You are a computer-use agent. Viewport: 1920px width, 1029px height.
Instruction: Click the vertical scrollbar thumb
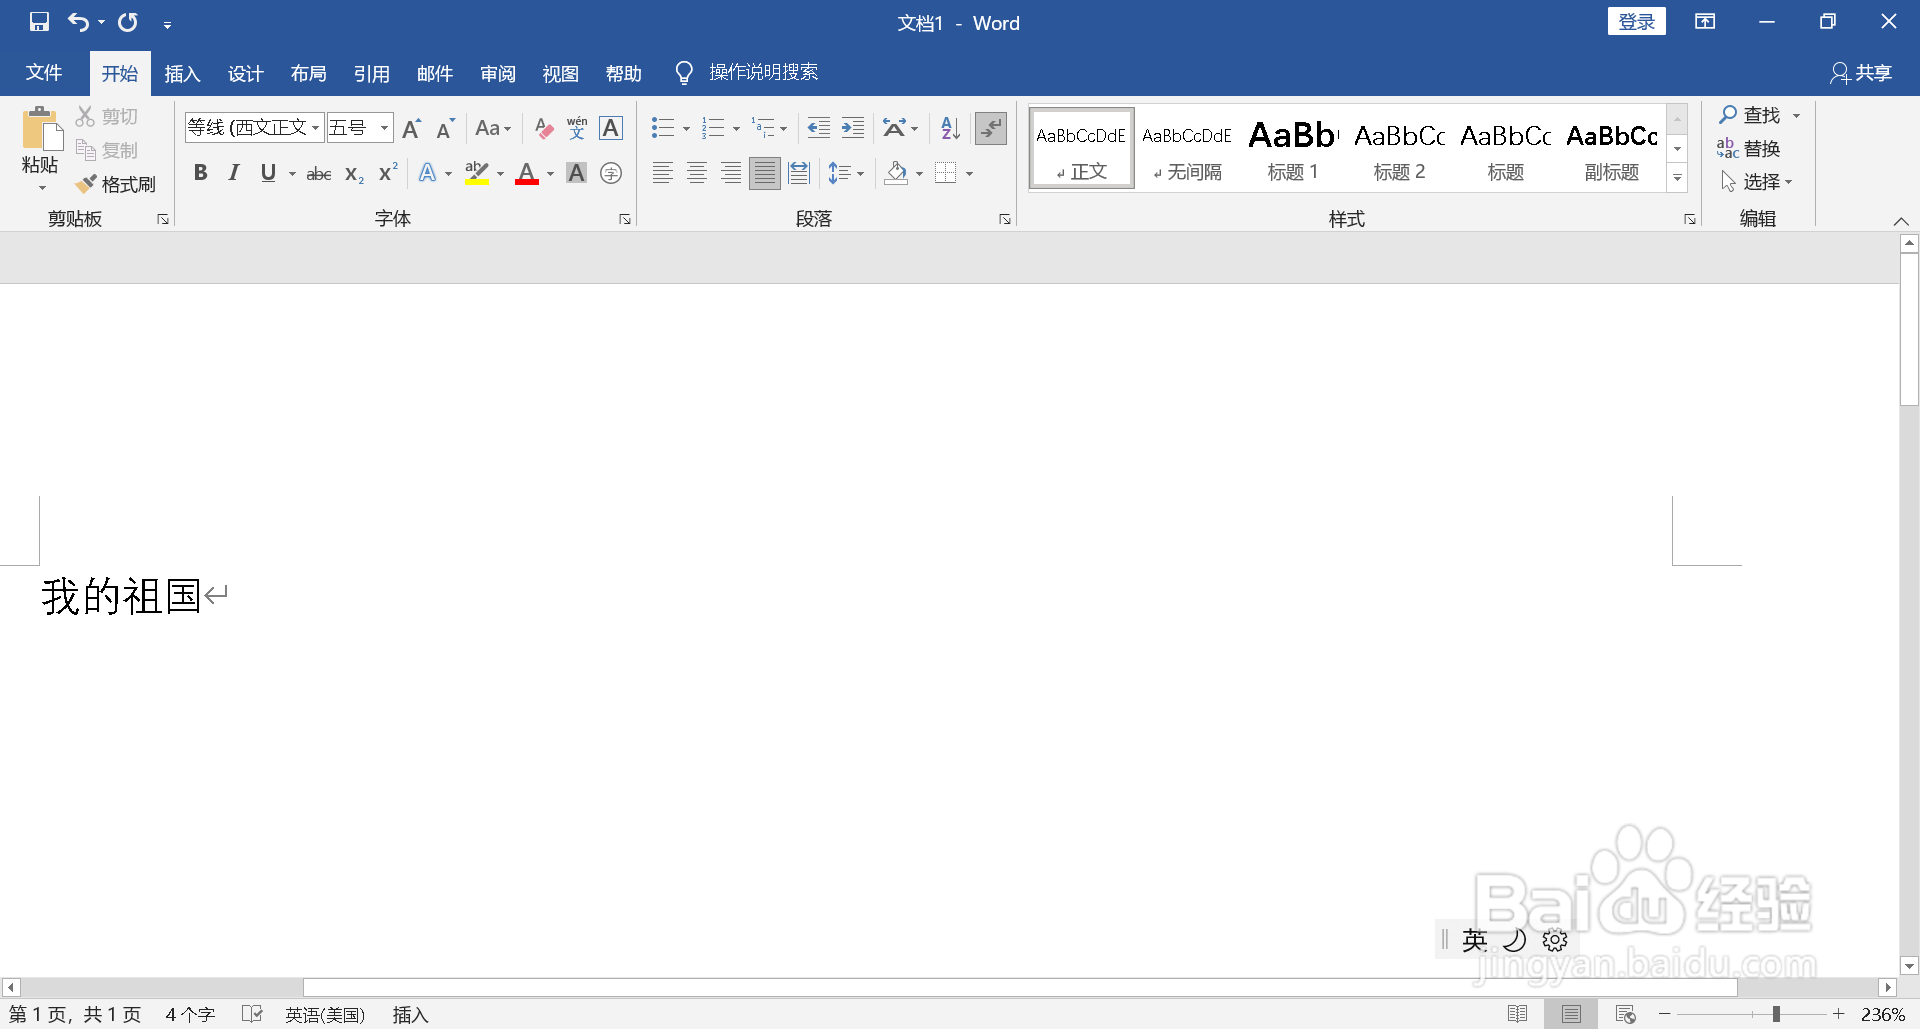[1909, 329]
